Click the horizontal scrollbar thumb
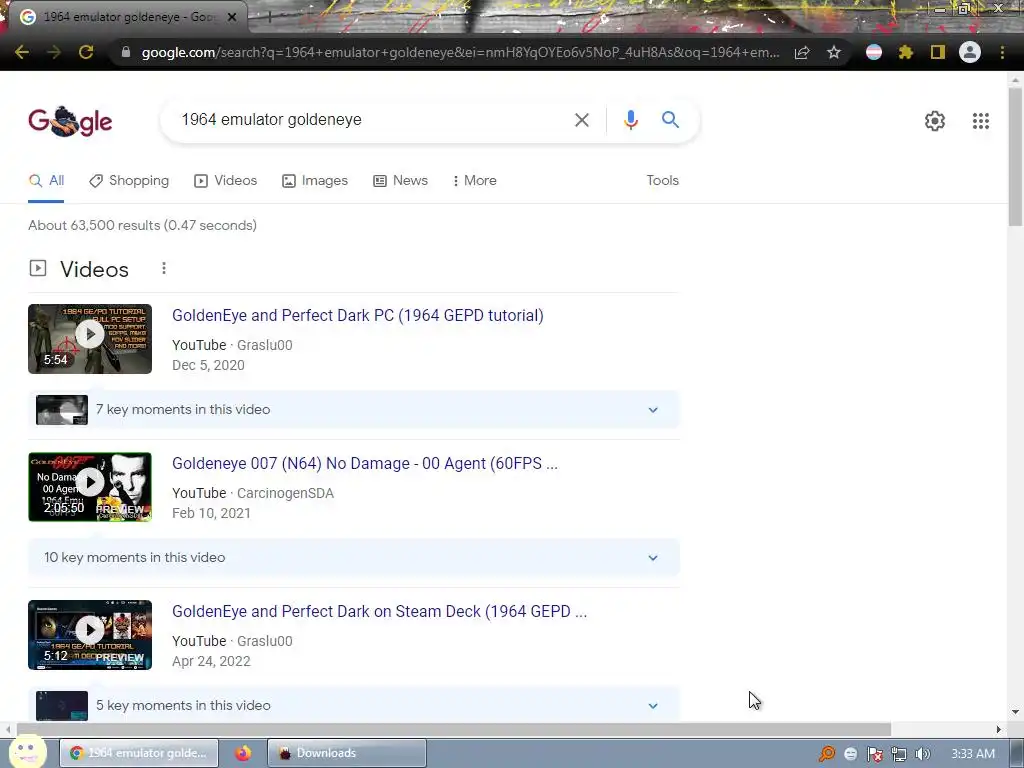The image size is (1024, 768). pos(454,729)
